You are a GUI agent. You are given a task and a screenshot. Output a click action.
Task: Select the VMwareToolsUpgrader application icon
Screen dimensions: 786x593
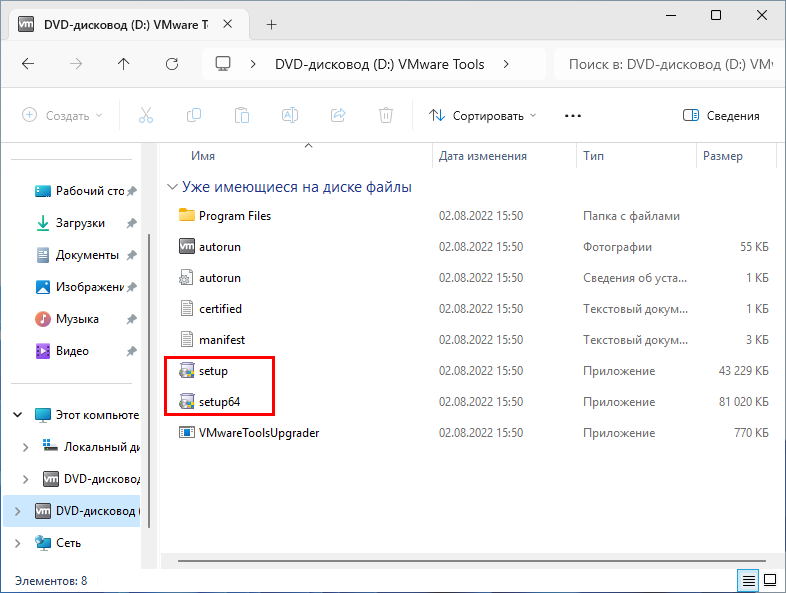click(x=186, y=433)
